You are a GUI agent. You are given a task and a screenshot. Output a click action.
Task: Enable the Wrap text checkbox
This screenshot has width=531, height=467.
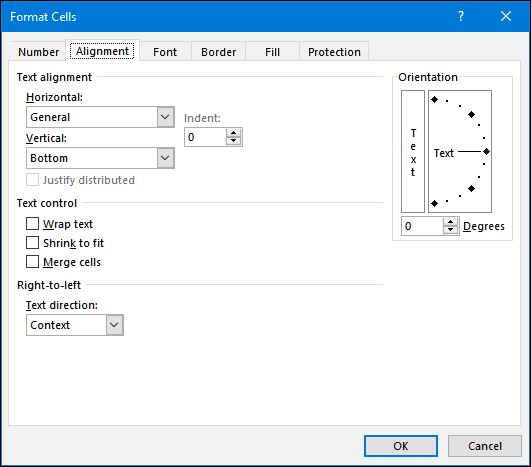pos(33,224)
